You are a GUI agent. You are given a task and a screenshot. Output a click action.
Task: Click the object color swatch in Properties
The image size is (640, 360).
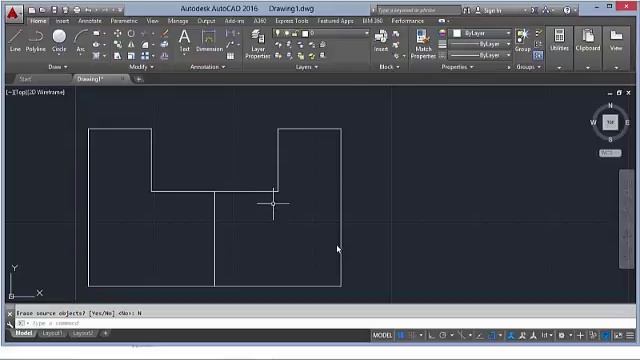click(457, 33)
